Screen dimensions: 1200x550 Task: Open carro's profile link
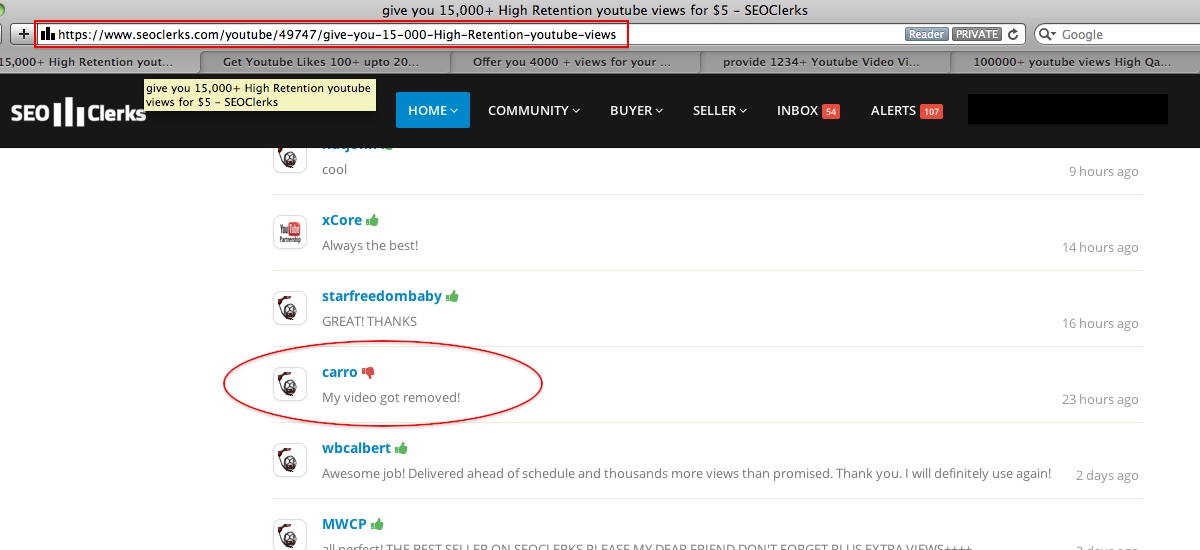(x=340, y=372)
